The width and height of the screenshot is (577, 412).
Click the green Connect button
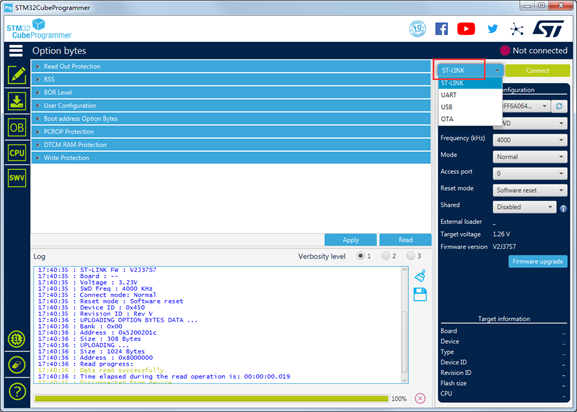tap(537, 70)
